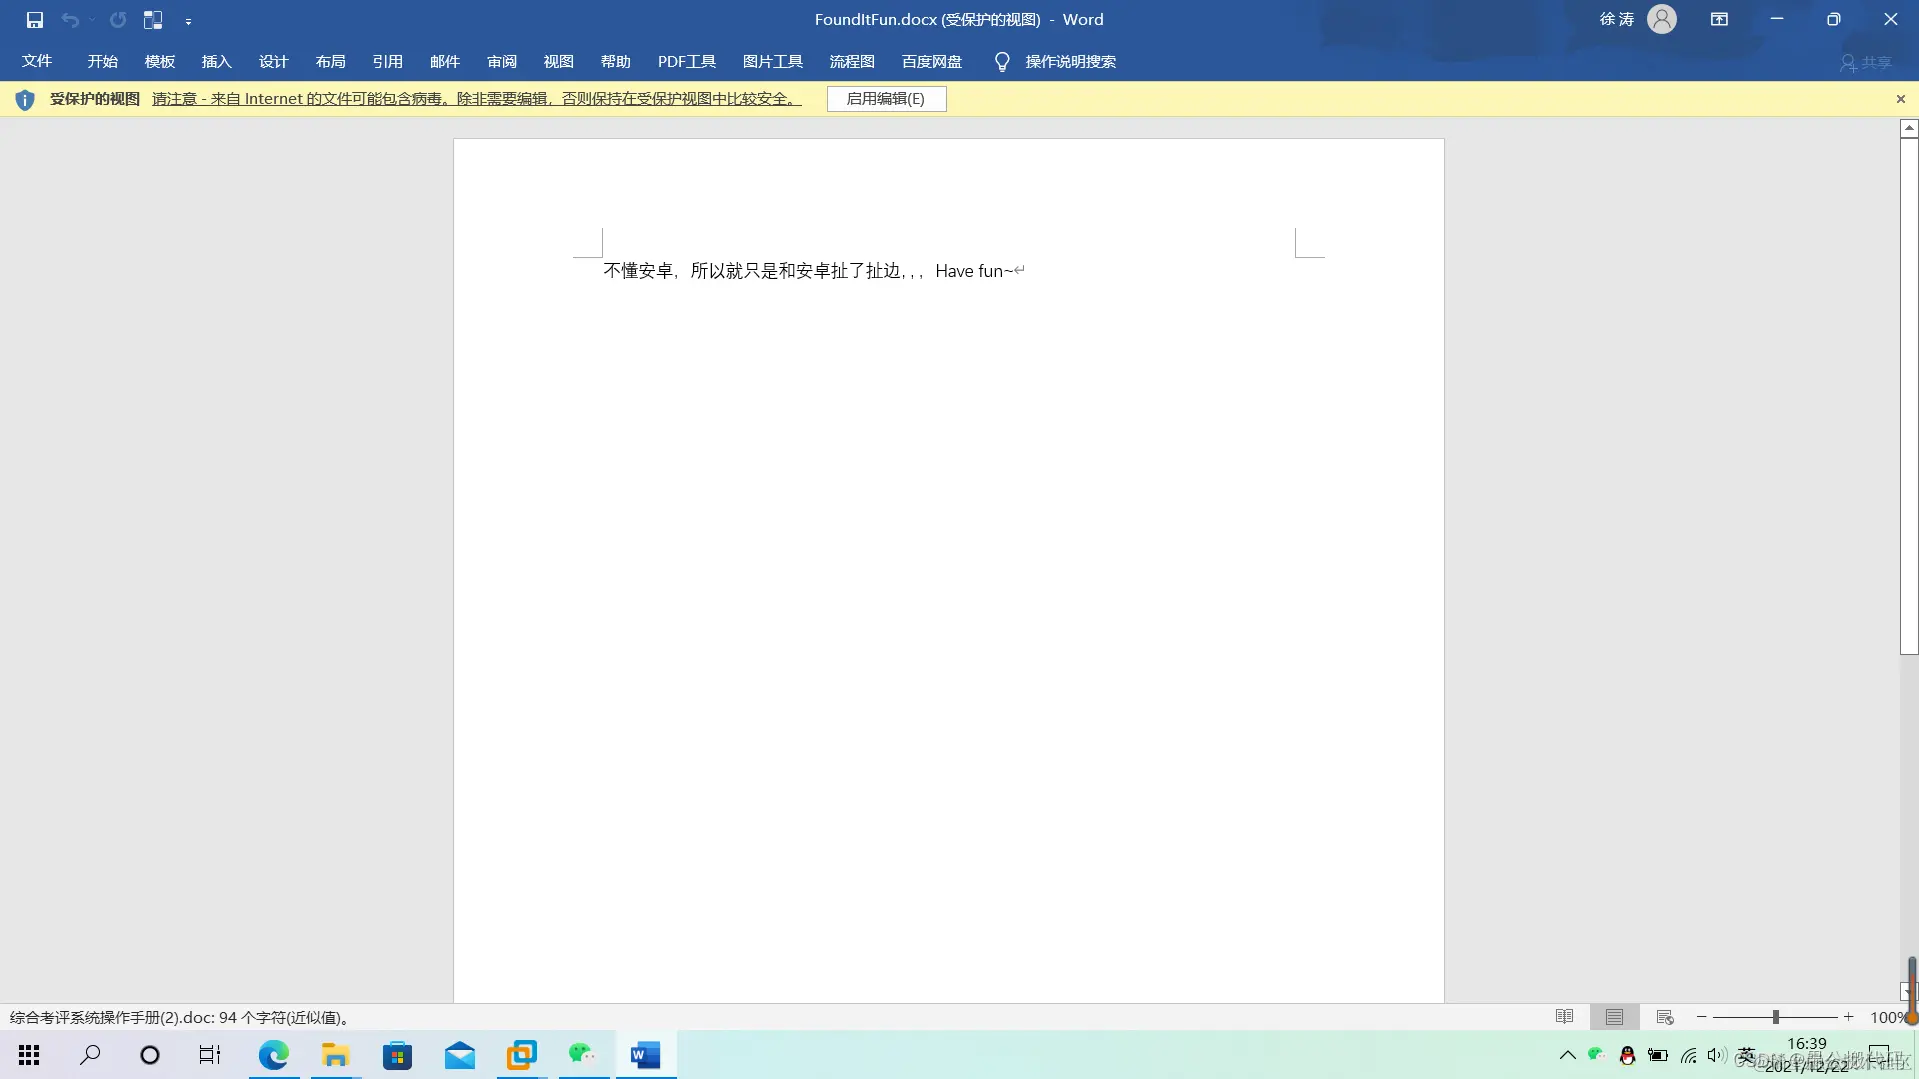Open Microsoft Edge from taskbar

pos(273,1055)
